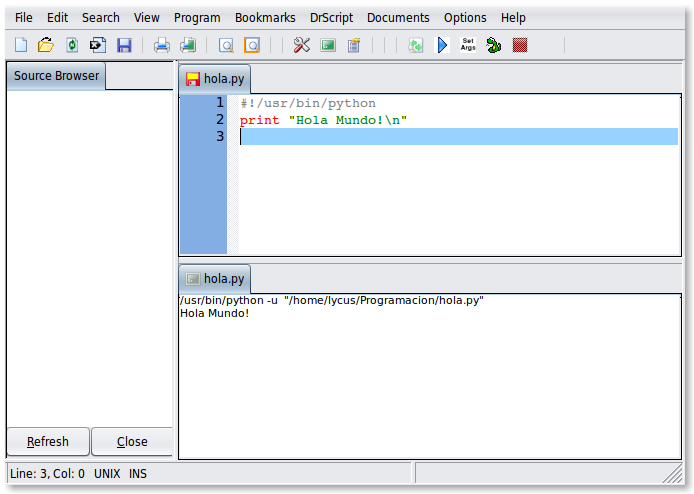
Task: Launch the Python interpreter snake icon
Action: (494, 45)
